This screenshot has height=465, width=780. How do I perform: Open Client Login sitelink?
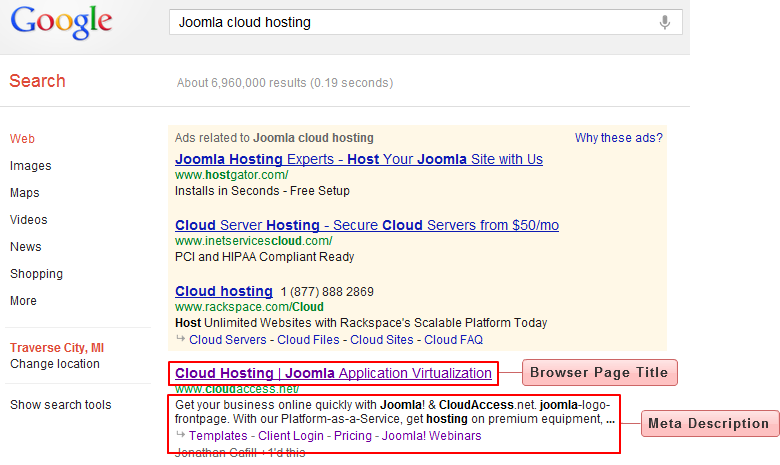291,436
